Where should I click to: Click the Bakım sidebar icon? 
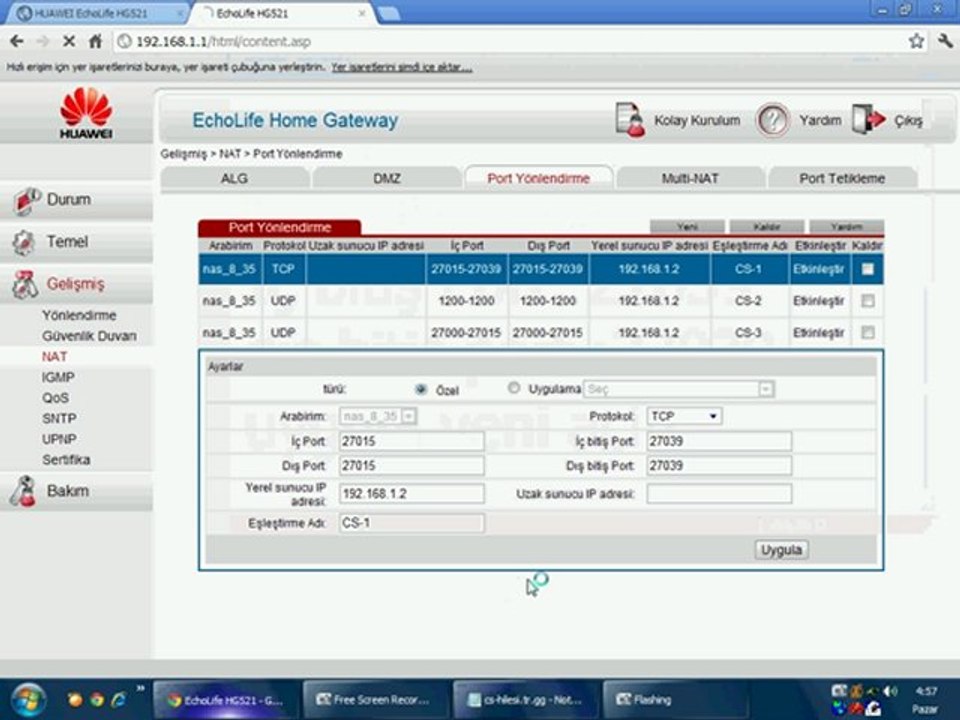click(x=23, y=491)
